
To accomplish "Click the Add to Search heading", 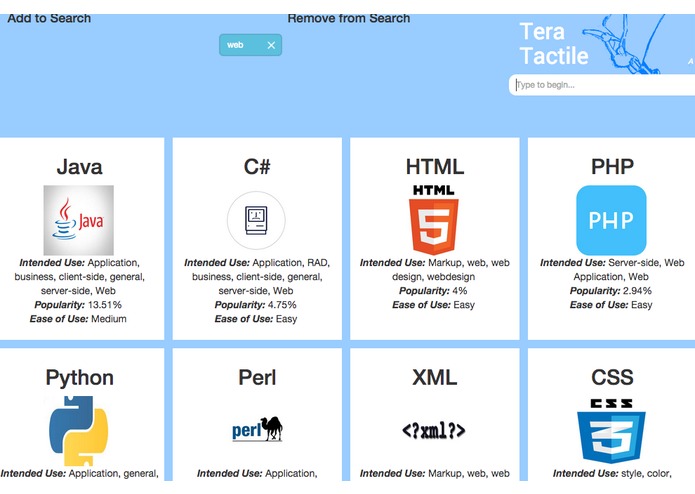I will 49,18.
